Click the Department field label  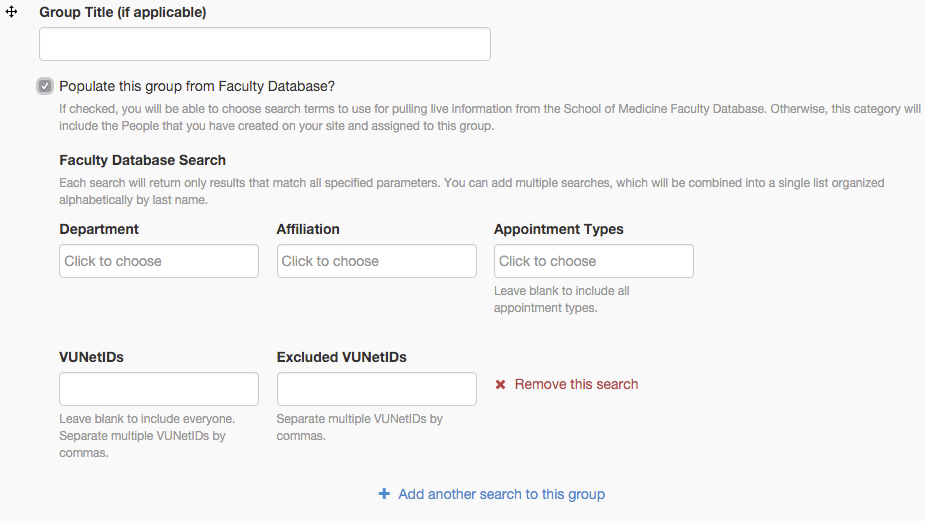point(99,229)
